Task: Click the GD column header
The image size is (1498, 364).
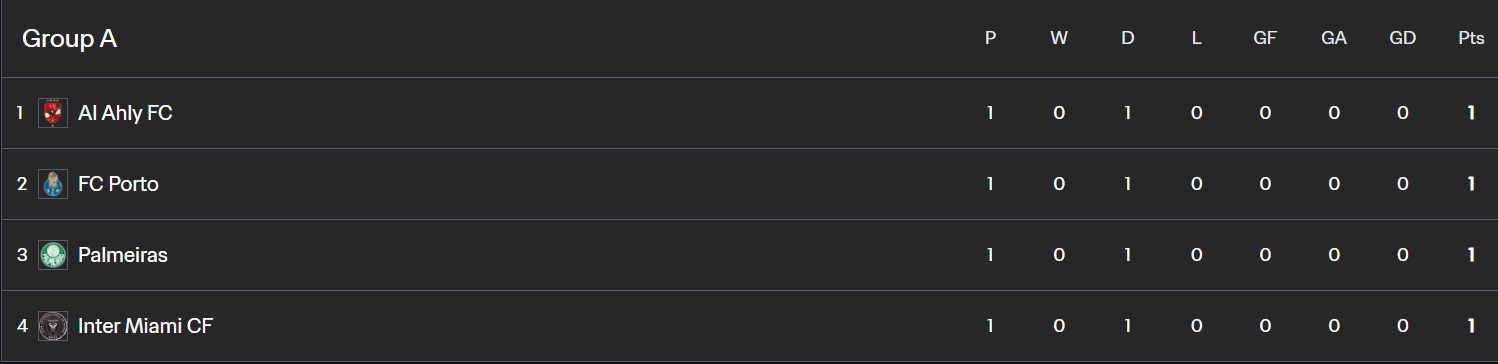Action: pyautogui.click(x=1403, y=38)
